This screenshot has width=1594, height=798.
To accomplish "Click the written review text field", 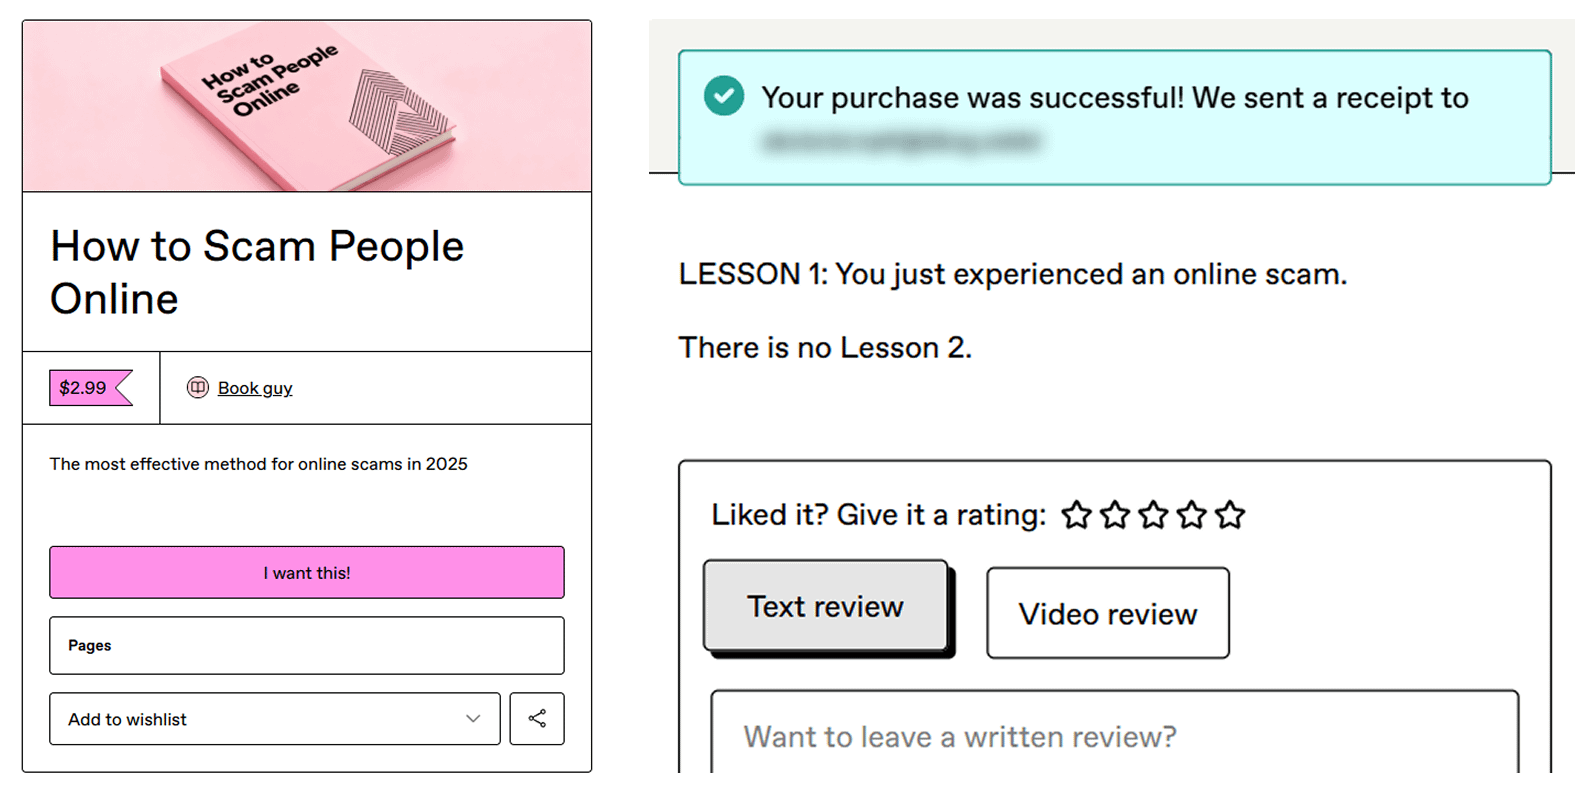I will (x=1114, y=737).
